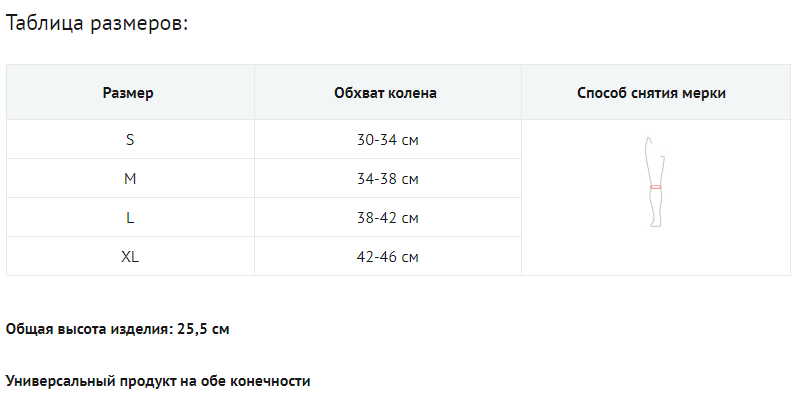Click the 'Таблица размеров:' heading

click(x=97, y=24)
